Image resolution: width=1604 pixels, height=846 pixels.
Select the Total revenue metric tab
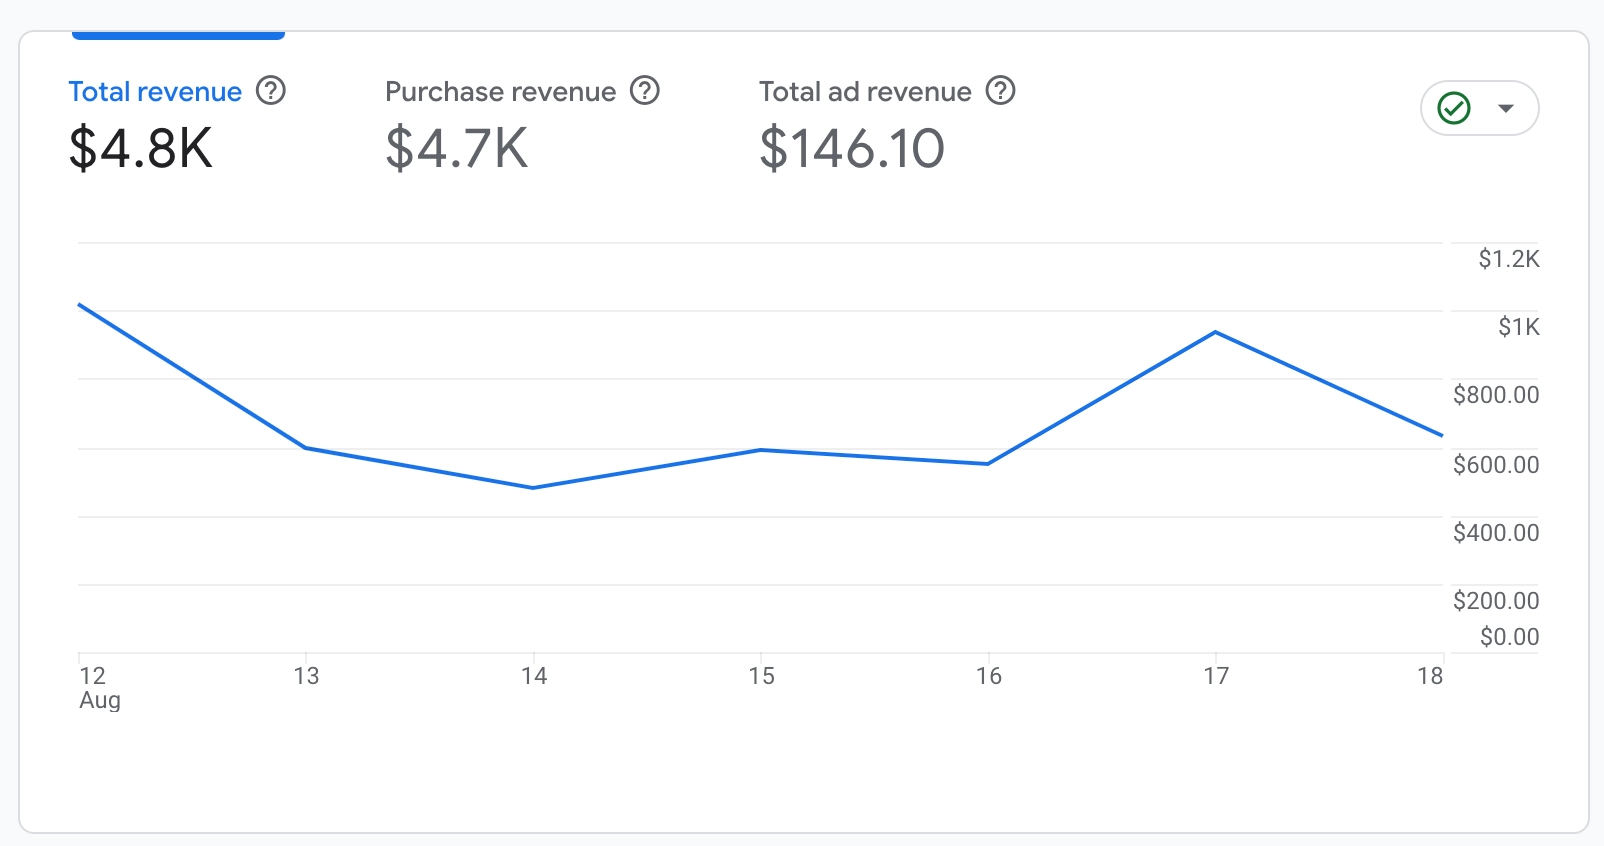tap(155, 92)
